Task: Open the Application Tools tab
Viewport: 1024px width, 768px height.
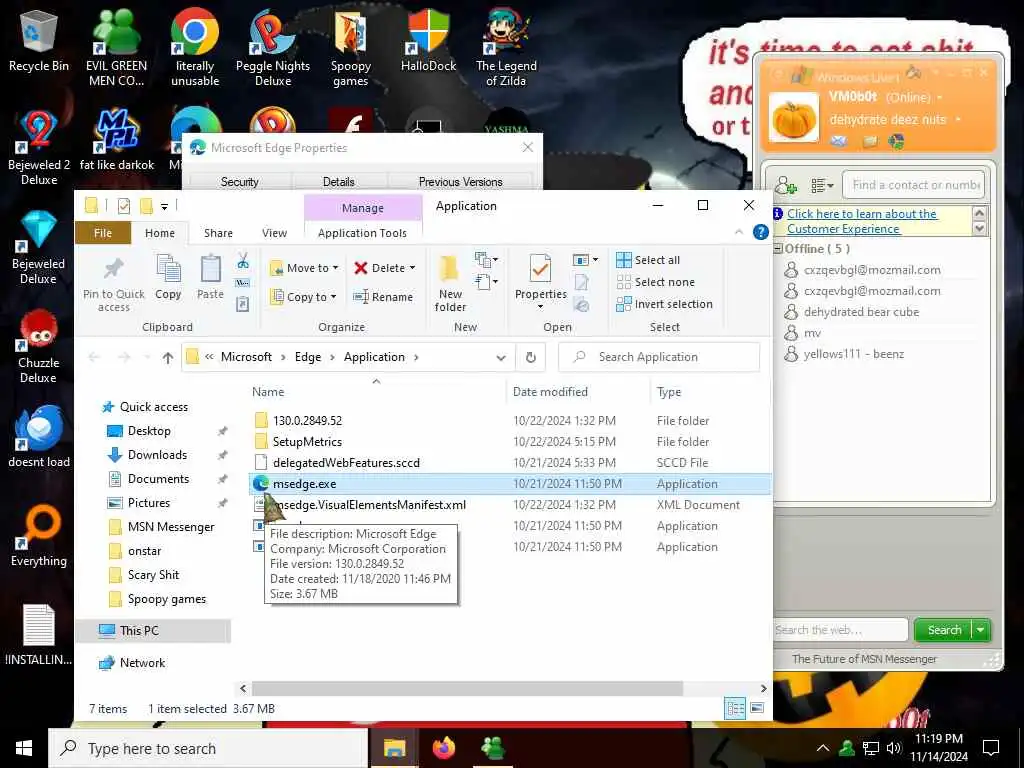Action: click(x=362, y=232)
